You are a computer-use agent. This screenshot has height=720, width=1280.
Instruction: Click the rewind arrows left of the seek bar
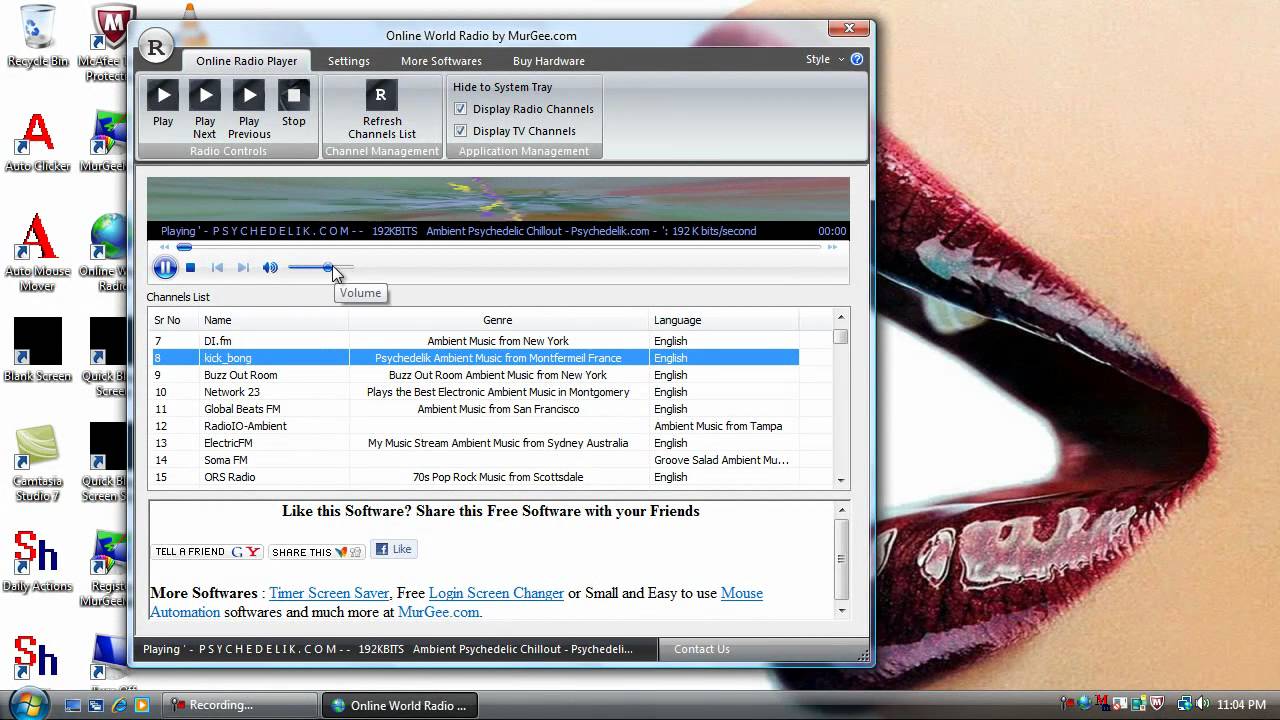(164, 247)
